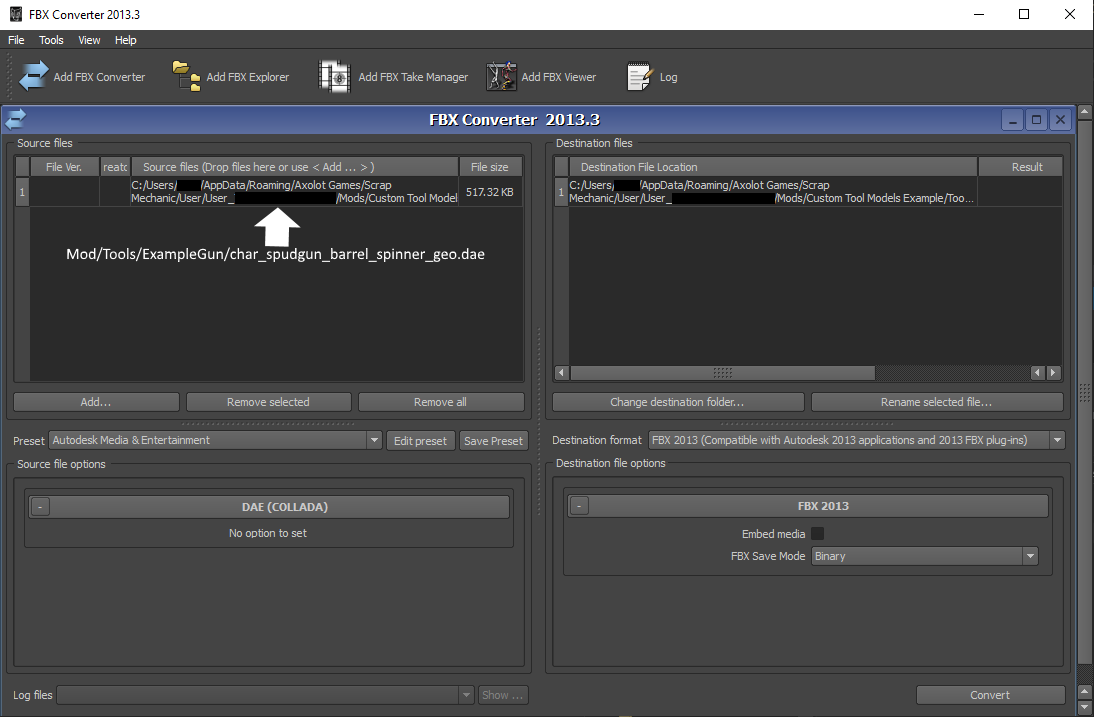Click the FBX Converter app icon in title bar
1094x717 pixels.
pos(15,14)
